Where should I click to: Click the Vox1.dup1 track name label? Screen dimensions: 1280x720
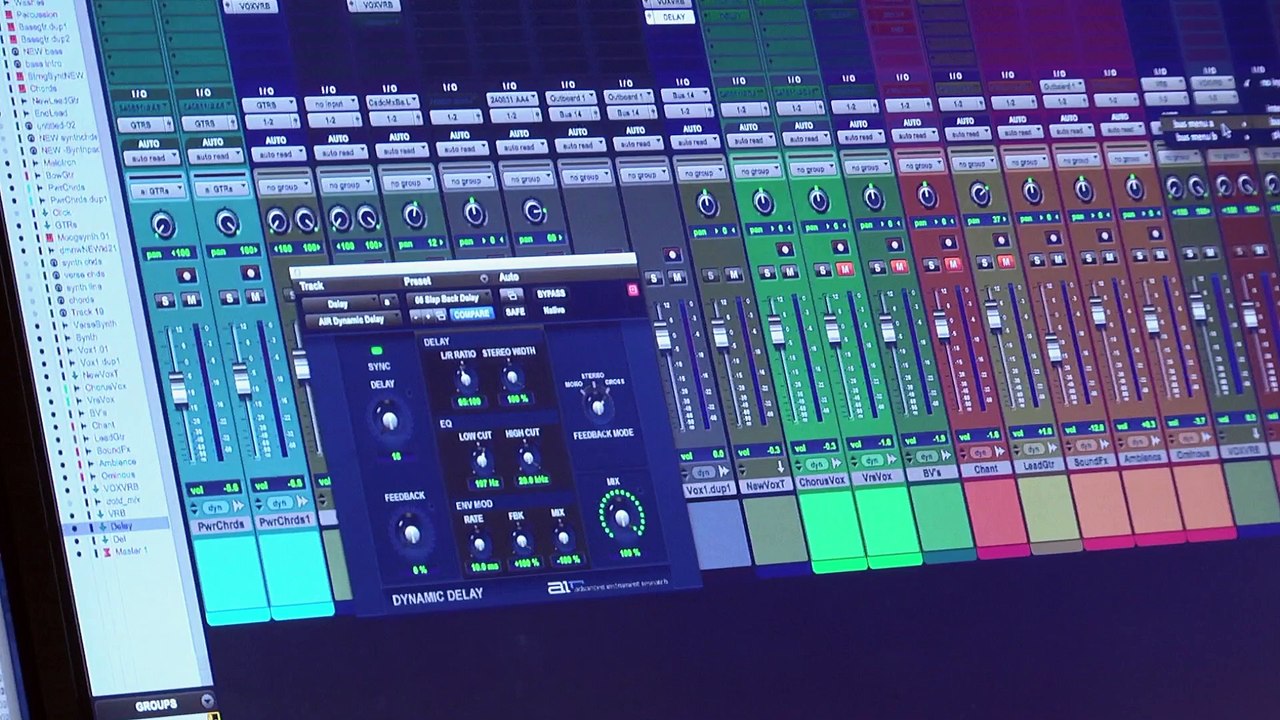pos(709,490)
